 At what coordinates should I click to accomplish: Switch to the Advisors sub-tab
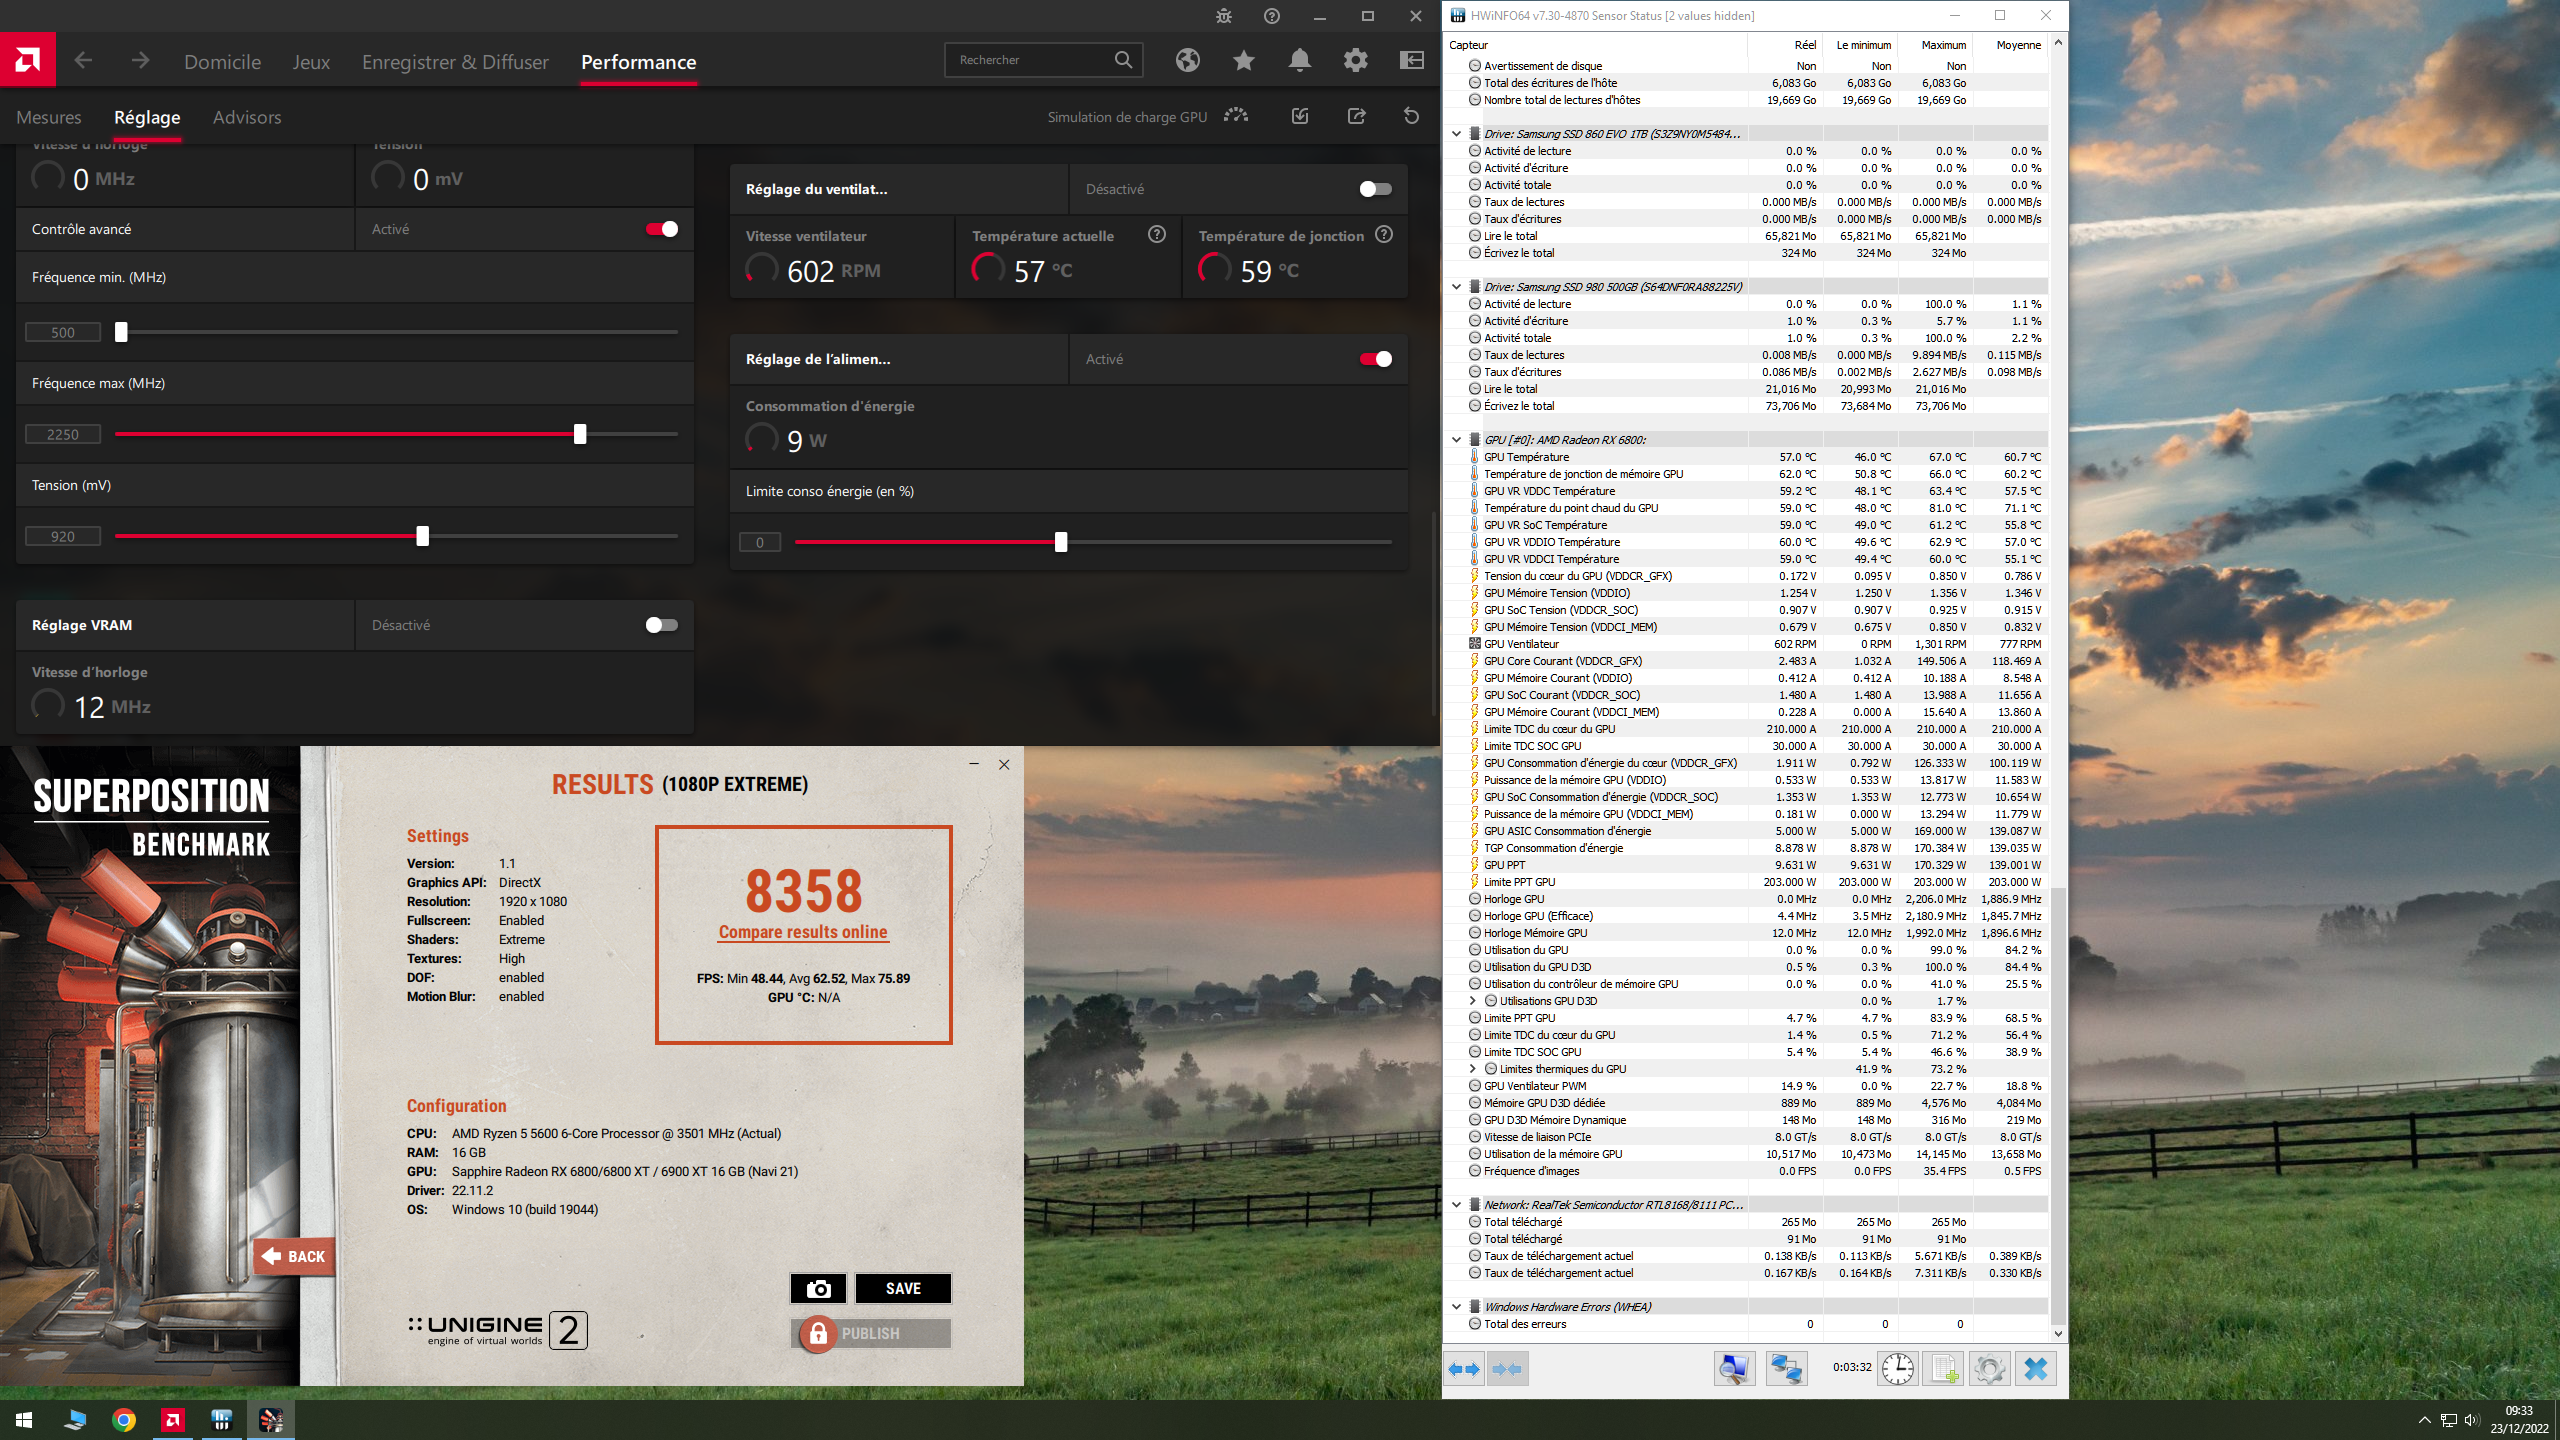coord(247,117)
